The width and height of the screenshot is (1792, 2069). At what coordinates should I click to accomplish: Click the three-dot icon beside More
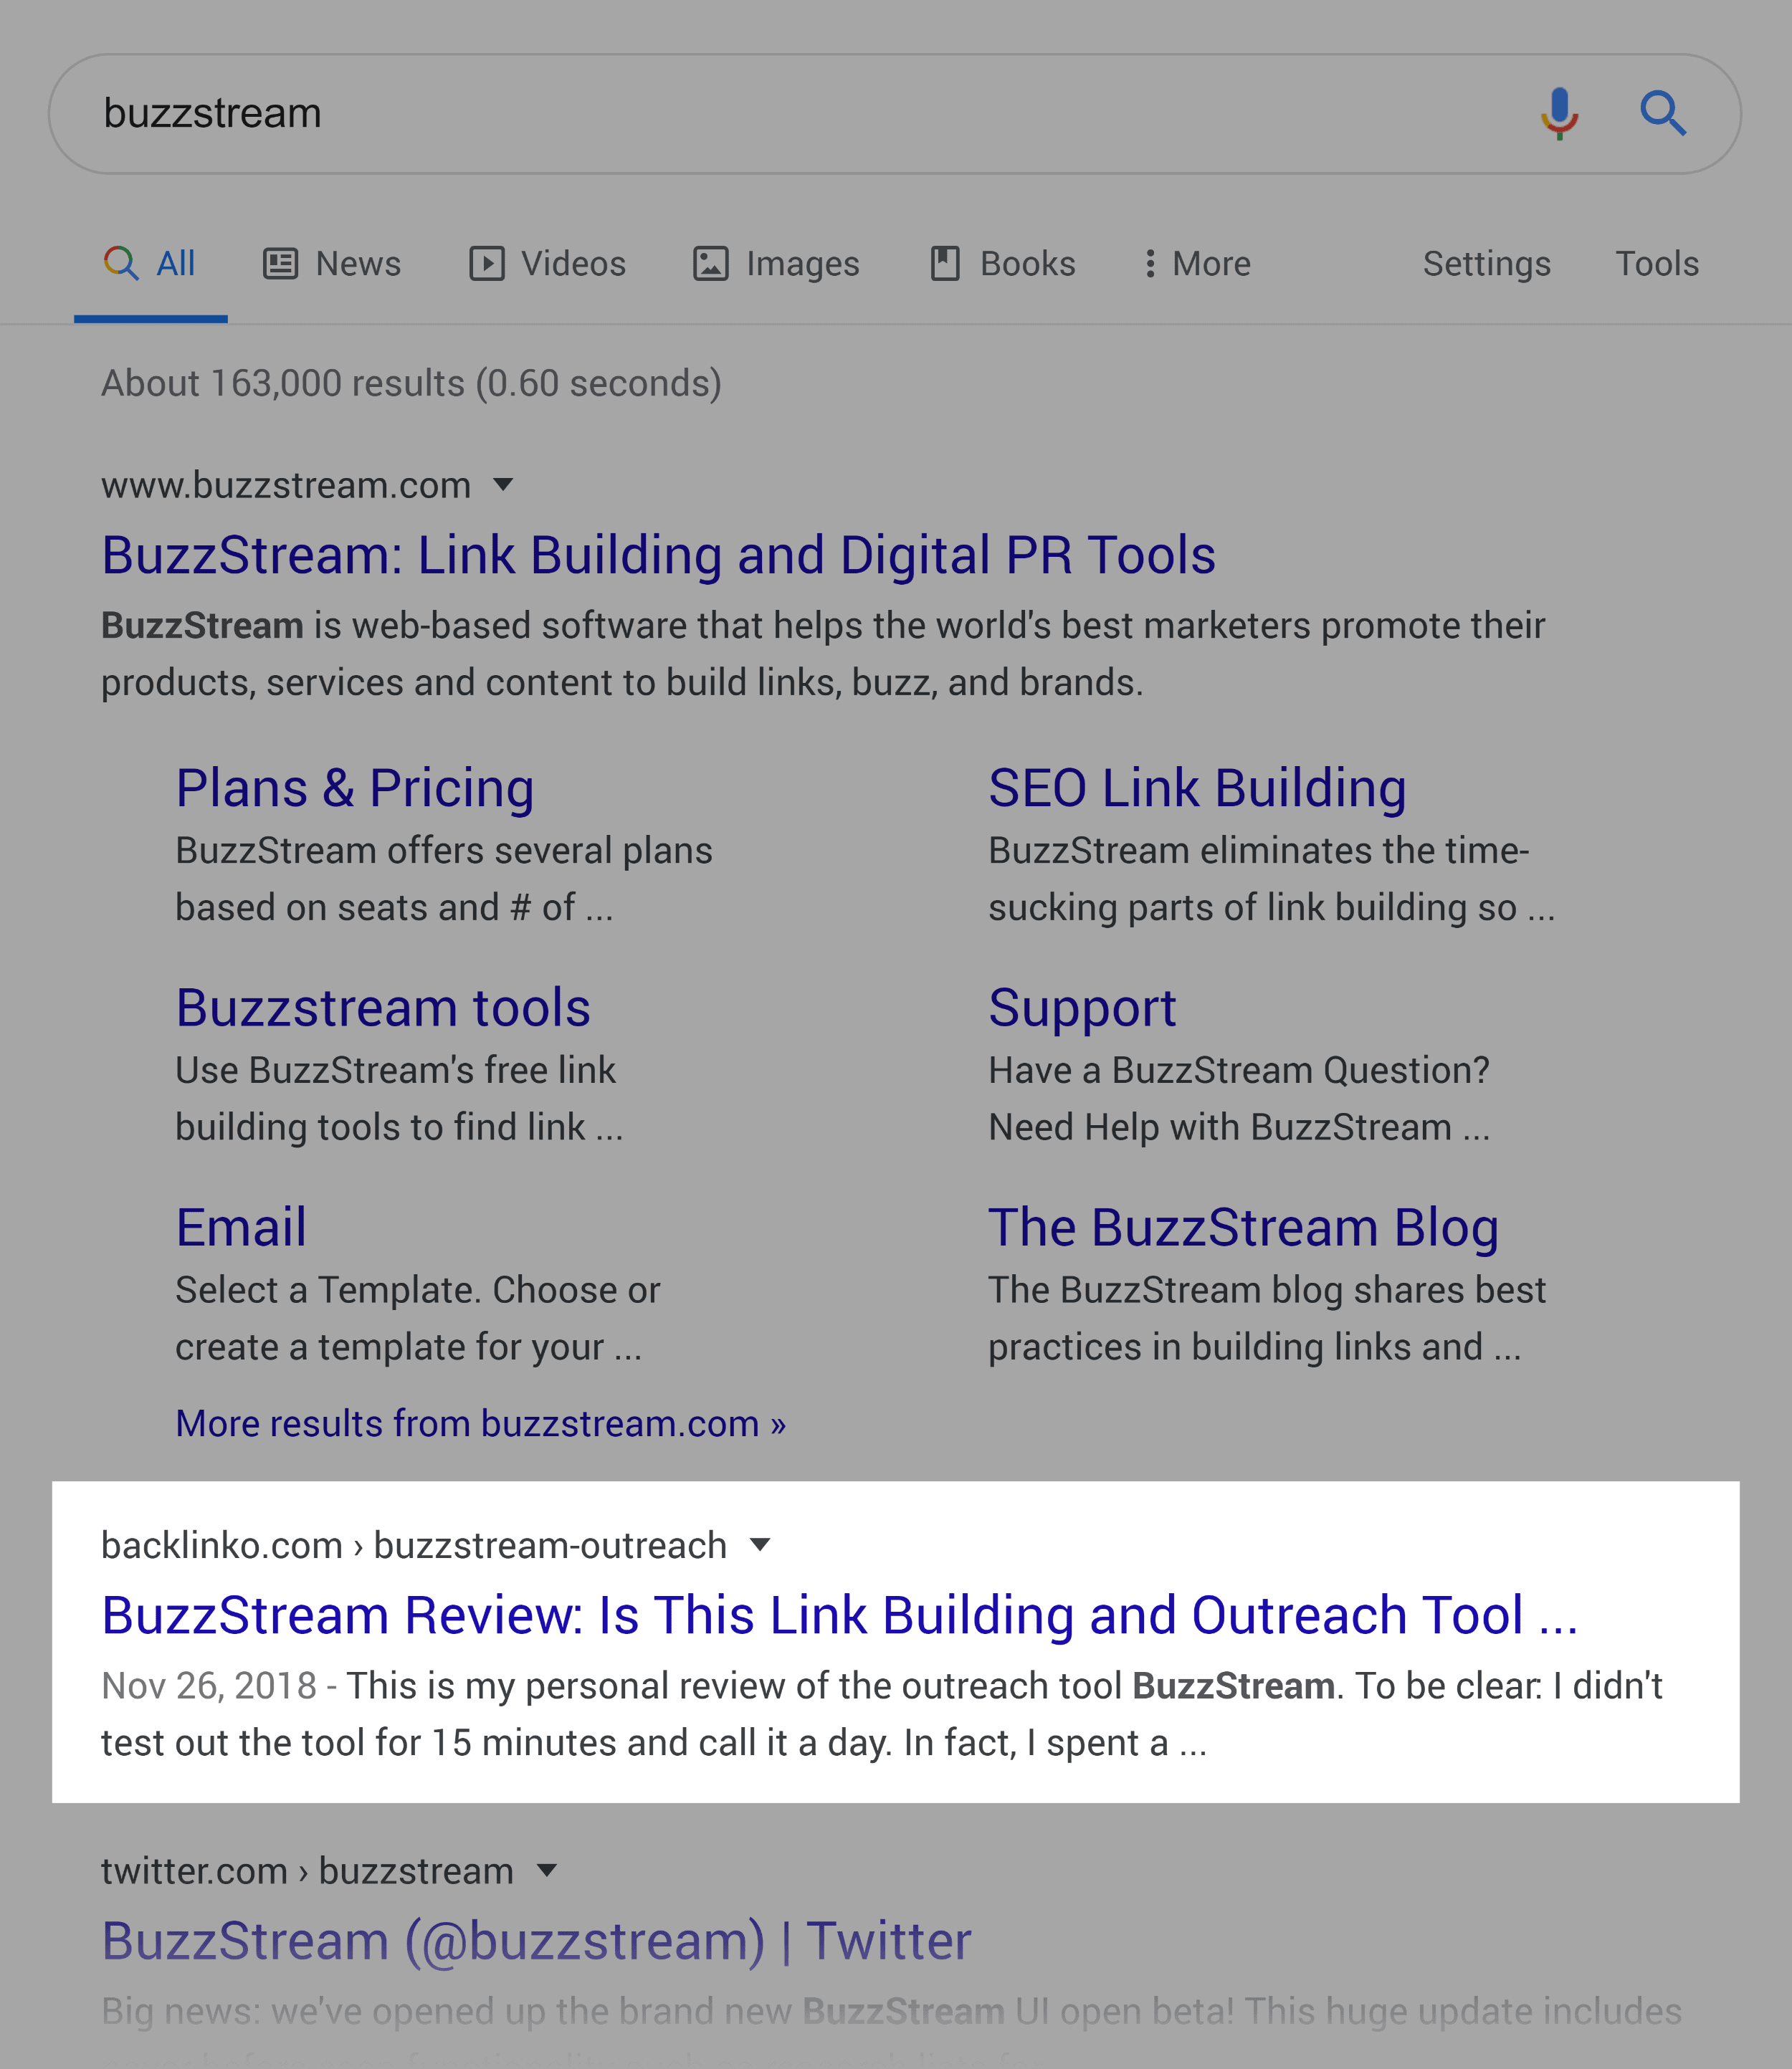coord(1150,264)
